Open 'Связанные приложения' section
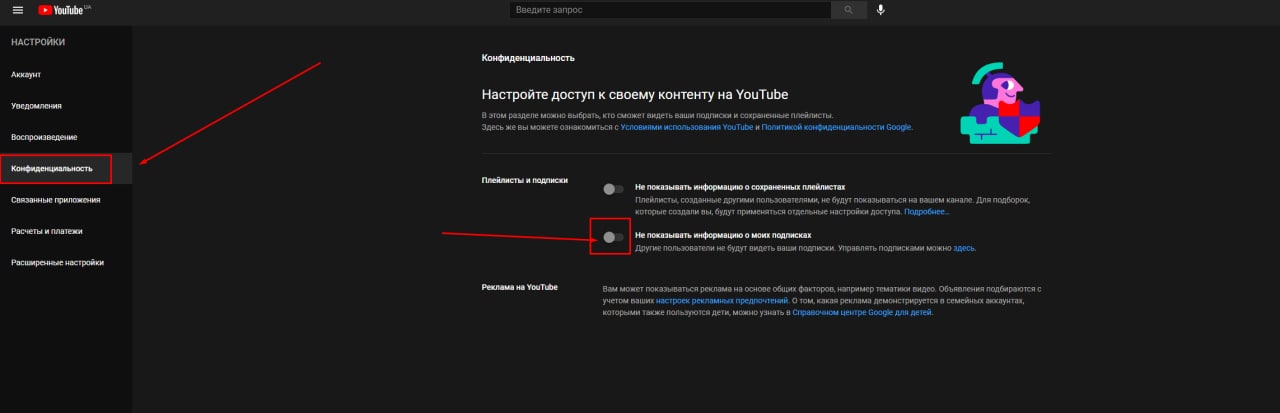The width and height of the screenshot is (1280, 413). [66, 200]
